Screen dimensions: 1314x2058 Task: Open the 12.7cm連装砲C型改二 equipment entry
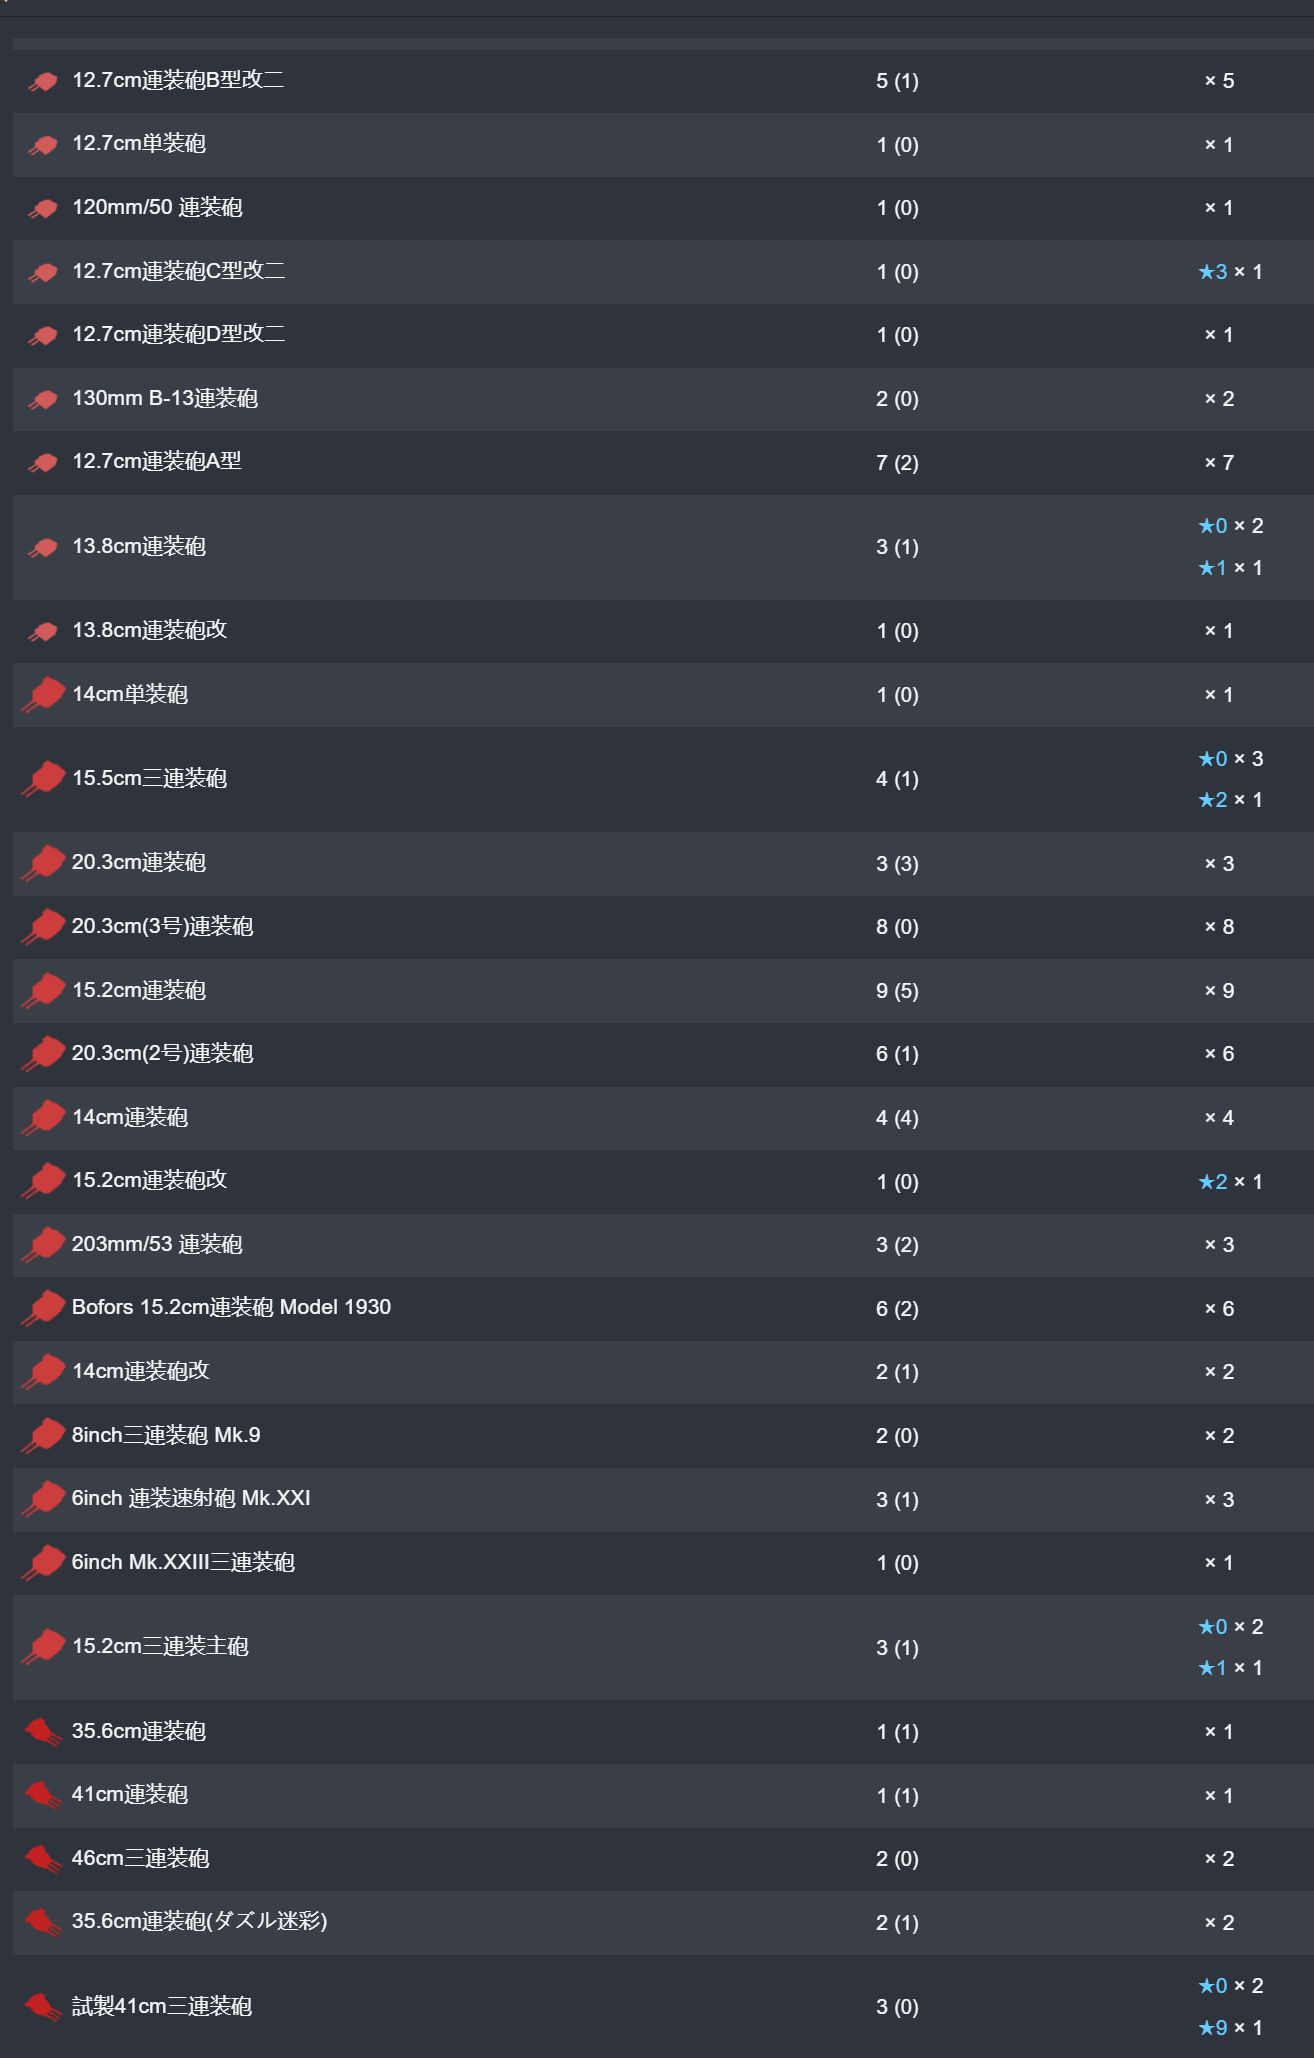179,271
